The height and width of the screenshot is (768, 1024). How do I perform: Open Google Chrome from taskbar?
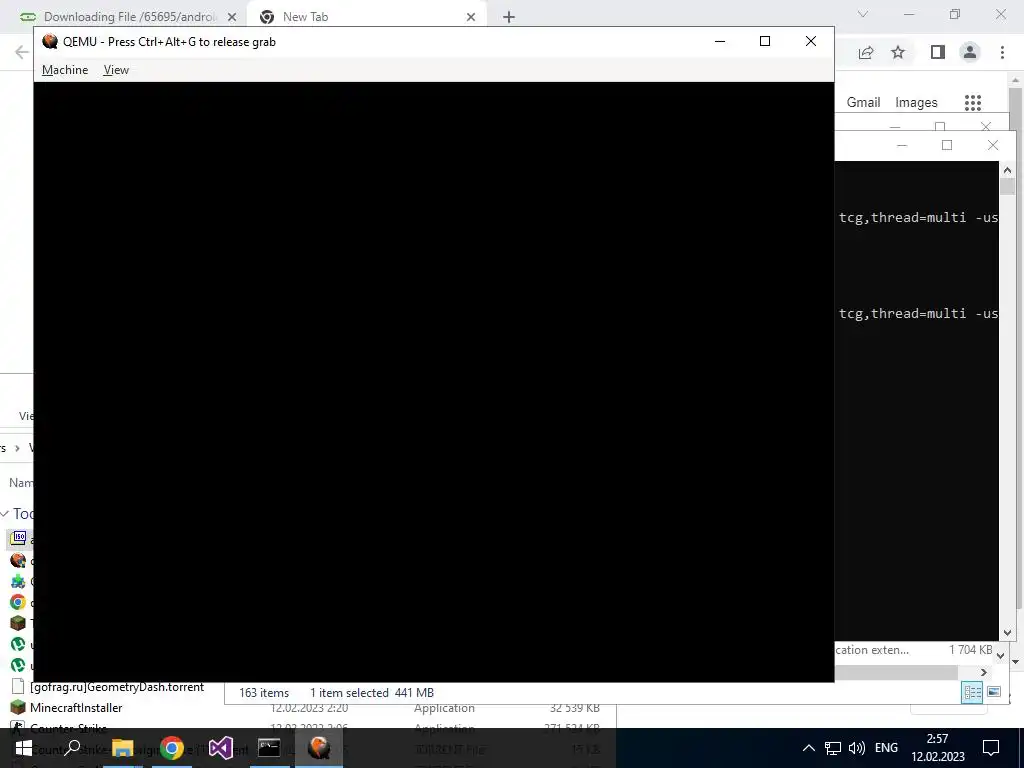(172, 748)
